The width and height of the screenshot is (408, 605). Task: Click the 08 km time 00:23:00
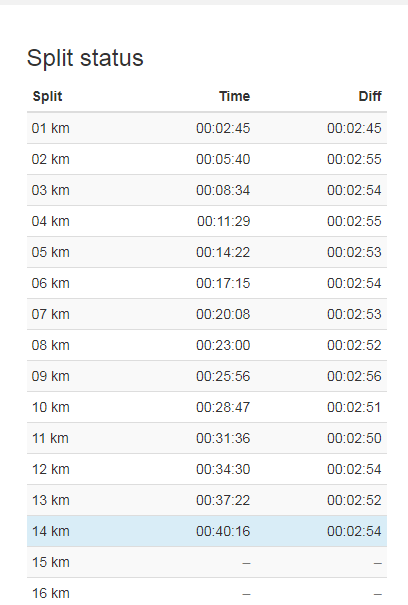click(223, 345)
